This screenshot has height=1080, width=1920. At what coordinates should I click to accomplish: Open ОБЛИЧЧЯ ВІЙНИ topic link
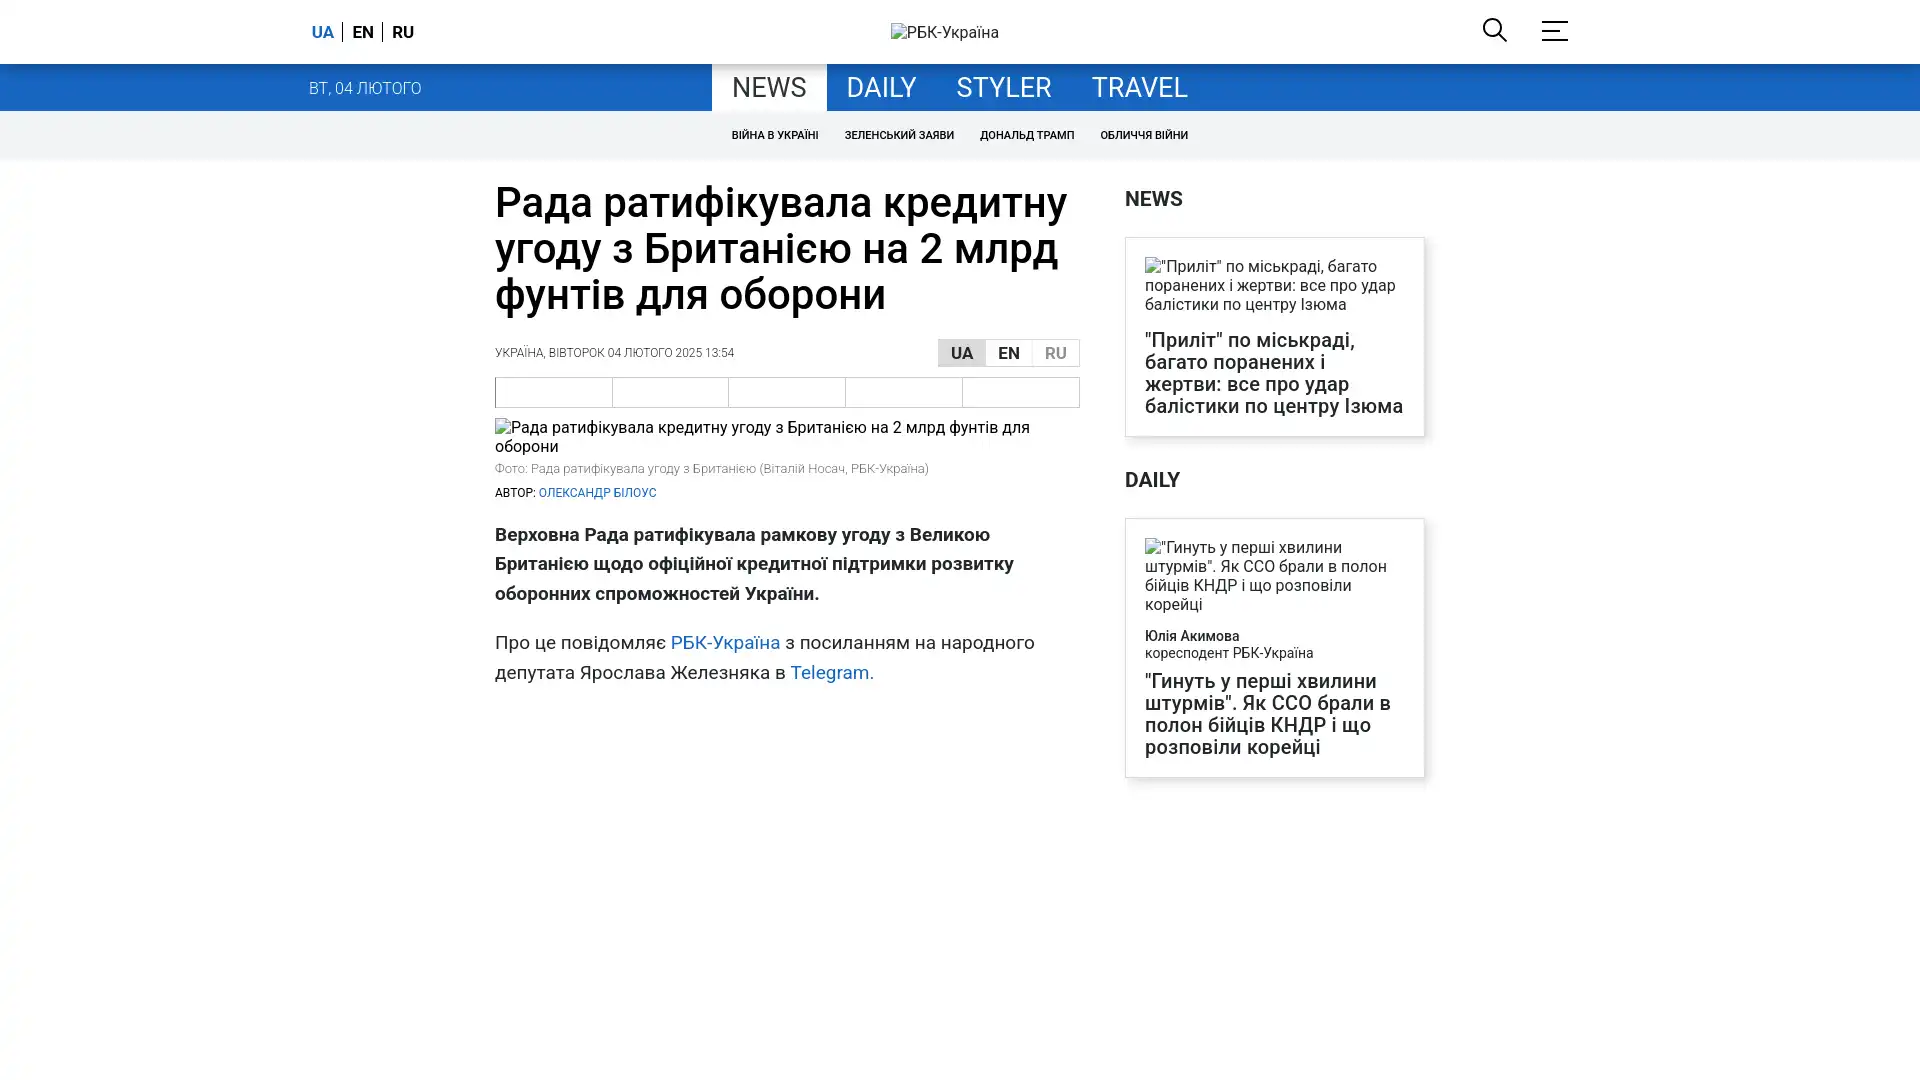tap(1143, 135)
